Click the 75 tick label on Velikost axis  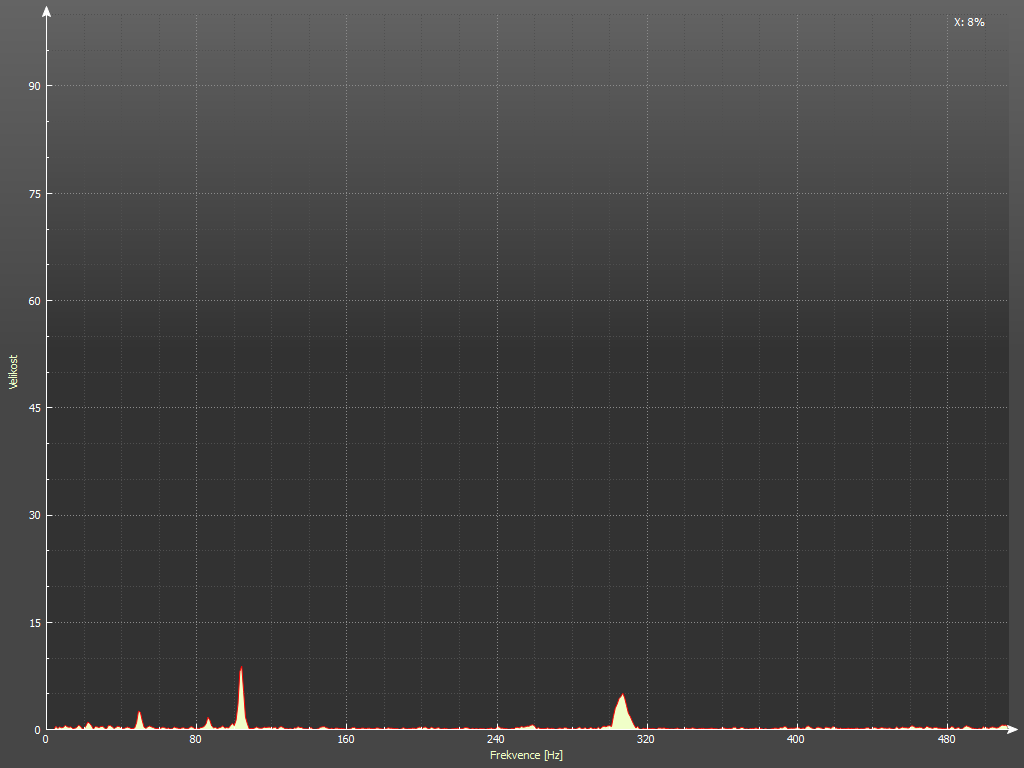click(34, 194)
